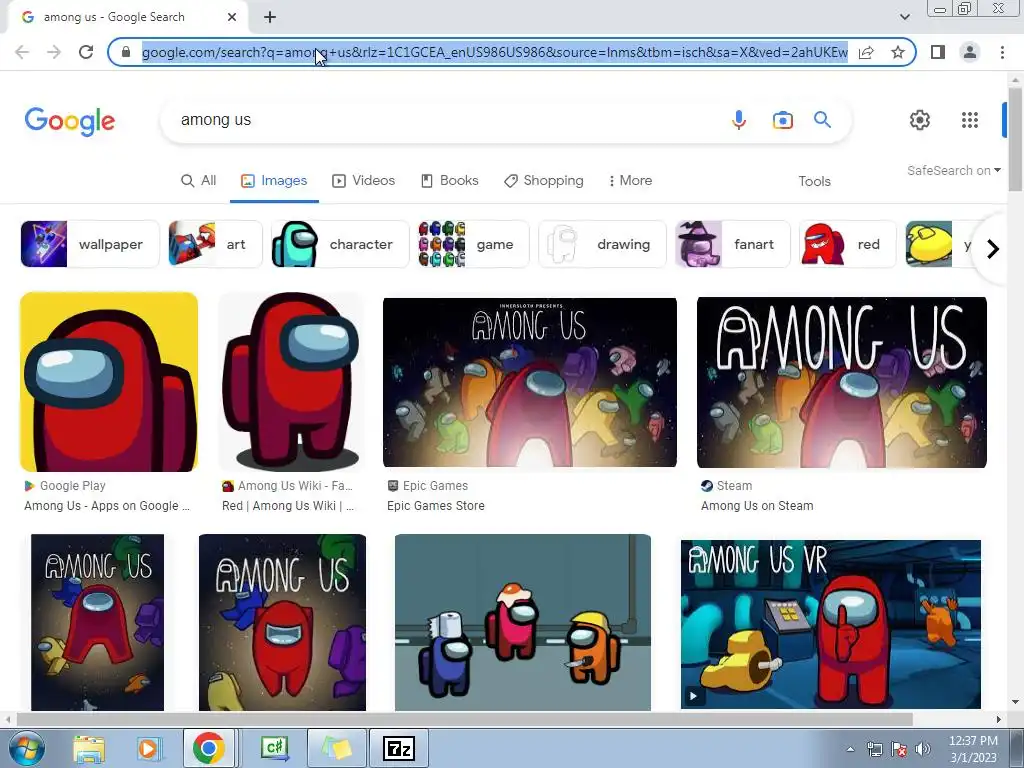
Task: Filter images by red chip
Action: click(848, 244)
